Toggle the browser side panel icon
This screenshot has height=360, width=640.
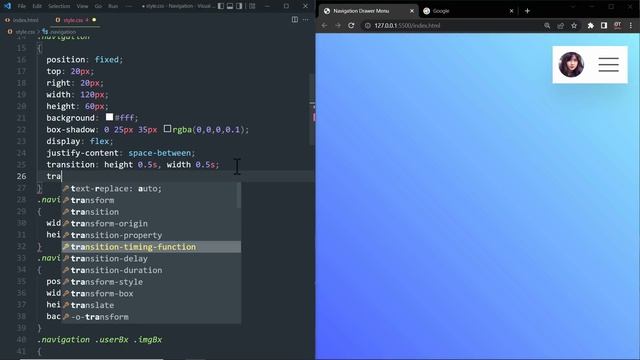pos(604,25)
